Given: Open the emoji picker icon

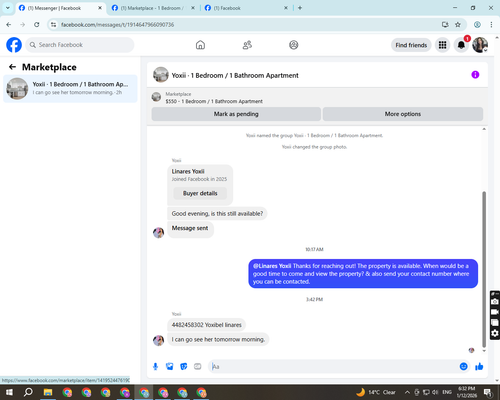Looking at the screenshot, I should tap(463, 367).
